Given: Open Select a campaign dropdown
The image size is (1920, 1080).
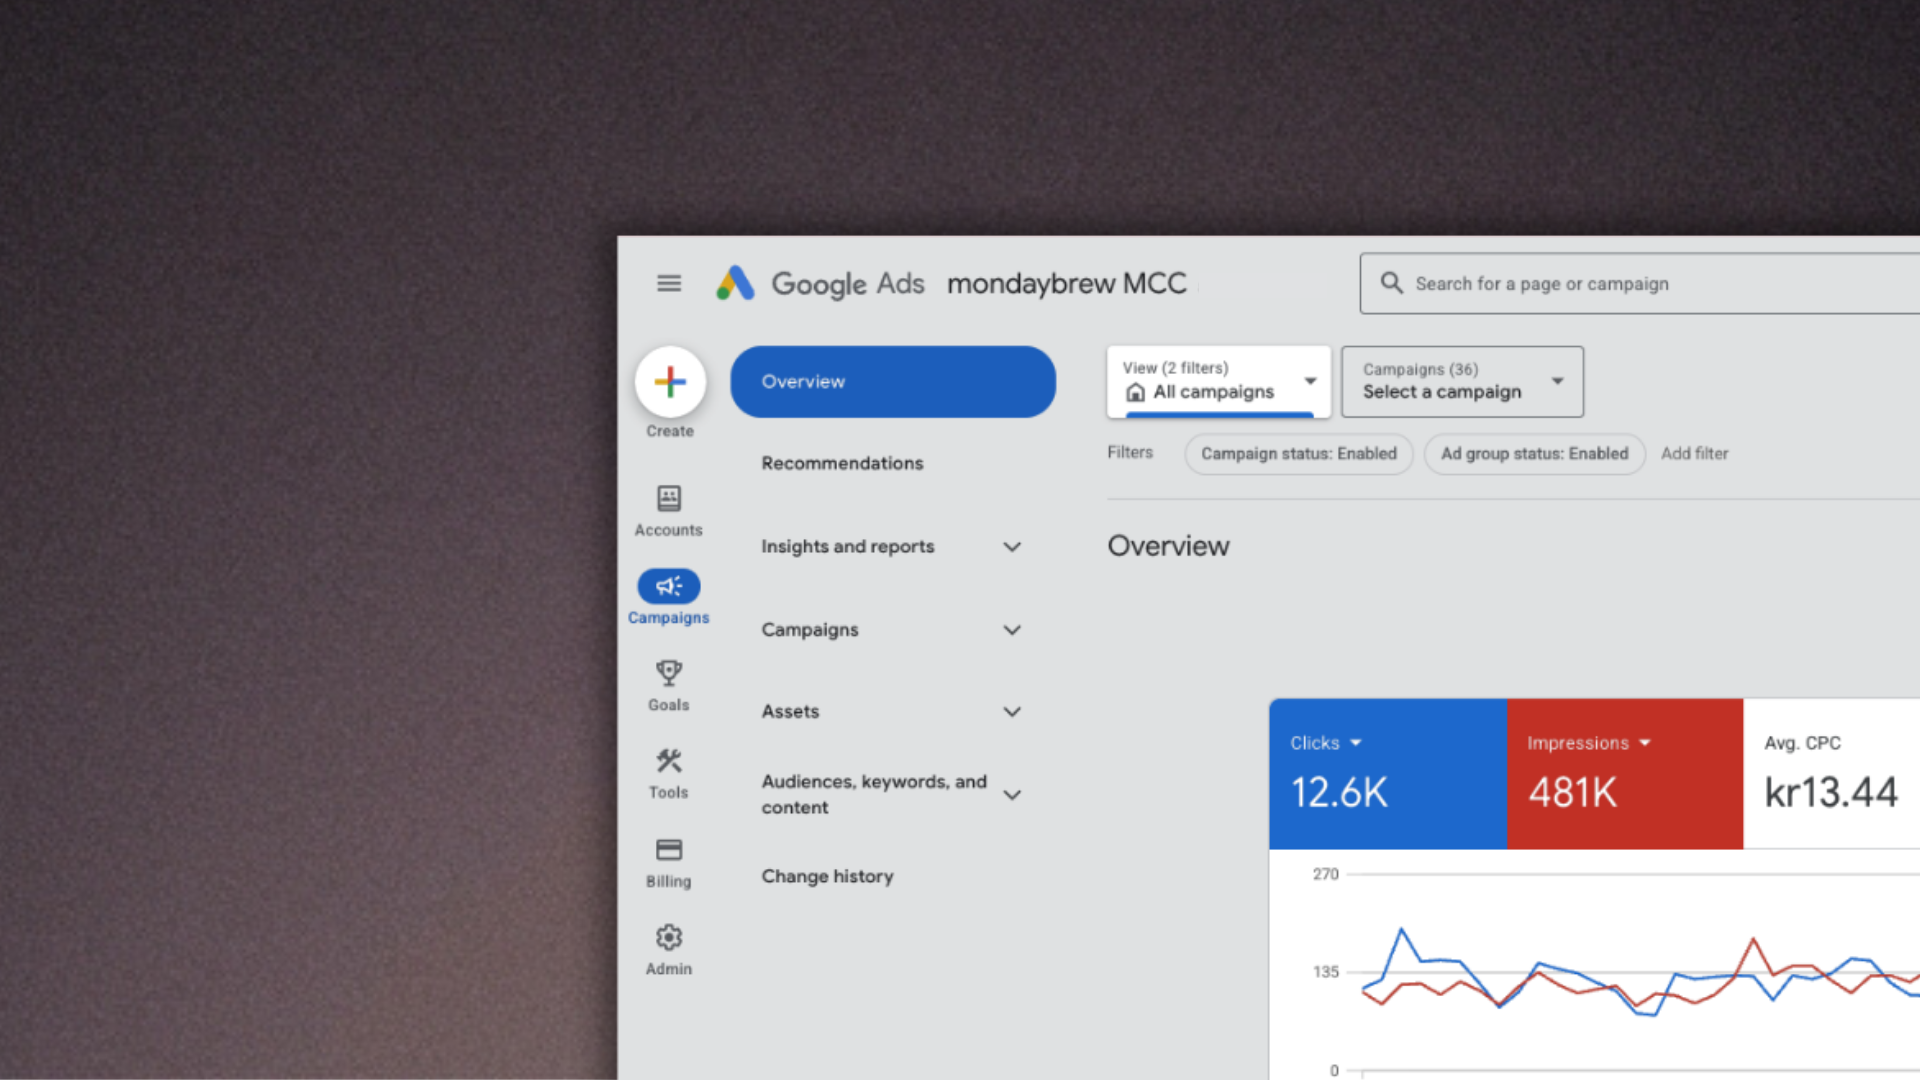Looking at the screenshot, I should (1462, 382).
